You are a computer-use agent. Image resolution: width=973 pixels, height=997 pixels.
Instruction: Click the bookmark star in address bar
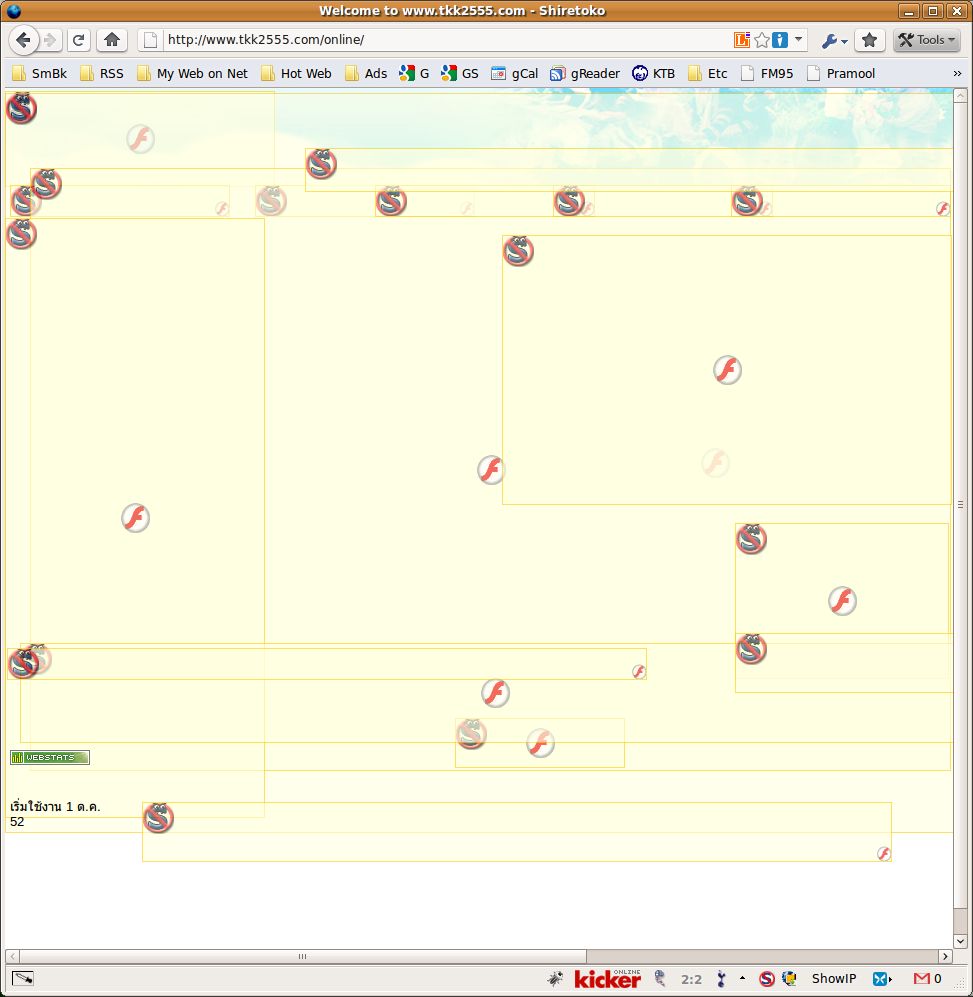[x=762, y=40]
